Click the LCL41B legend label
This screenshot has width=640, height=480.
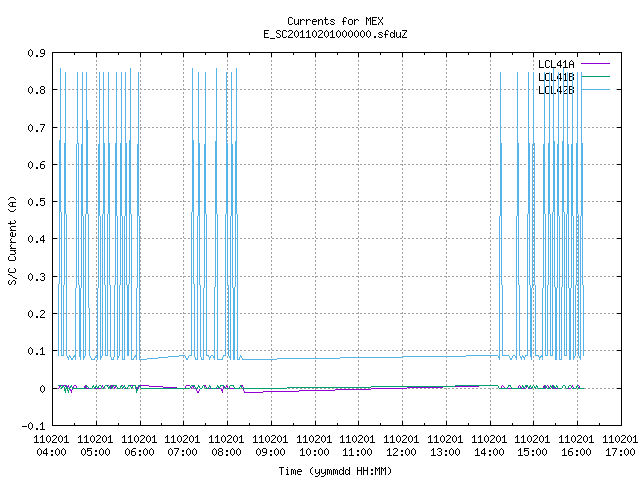pyautogui.click(x=556, y=77)
